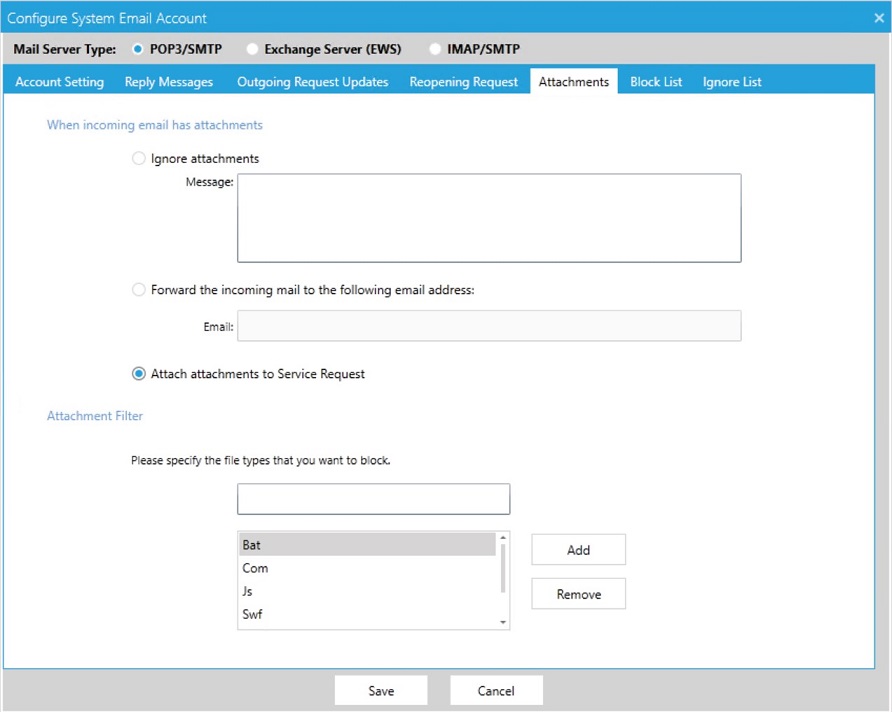Viewport: 892px width, 712px height.
Task: Switch to the Account Setting tab
Action: pyautogui.click(x=58, y=81)
